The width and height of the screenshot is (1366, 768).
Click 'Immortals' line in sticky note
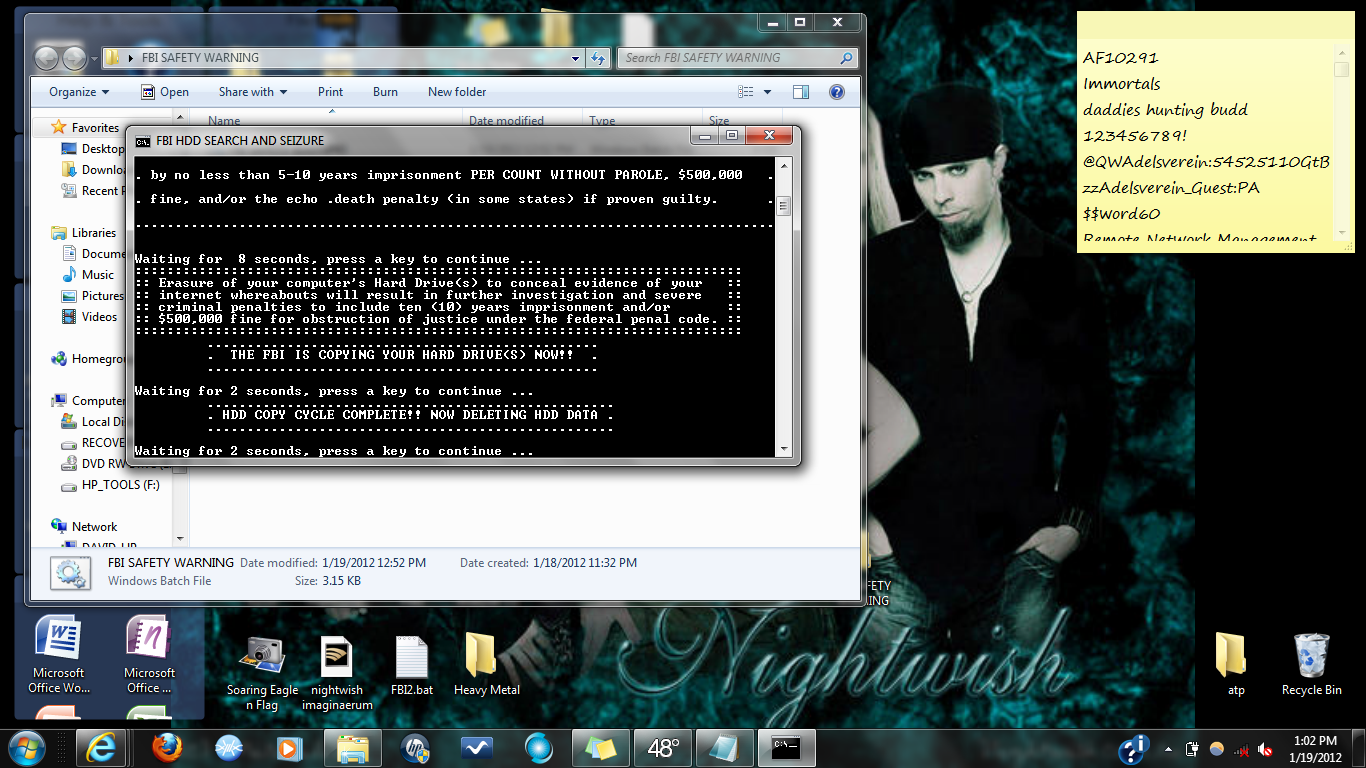click(1122, 84)
